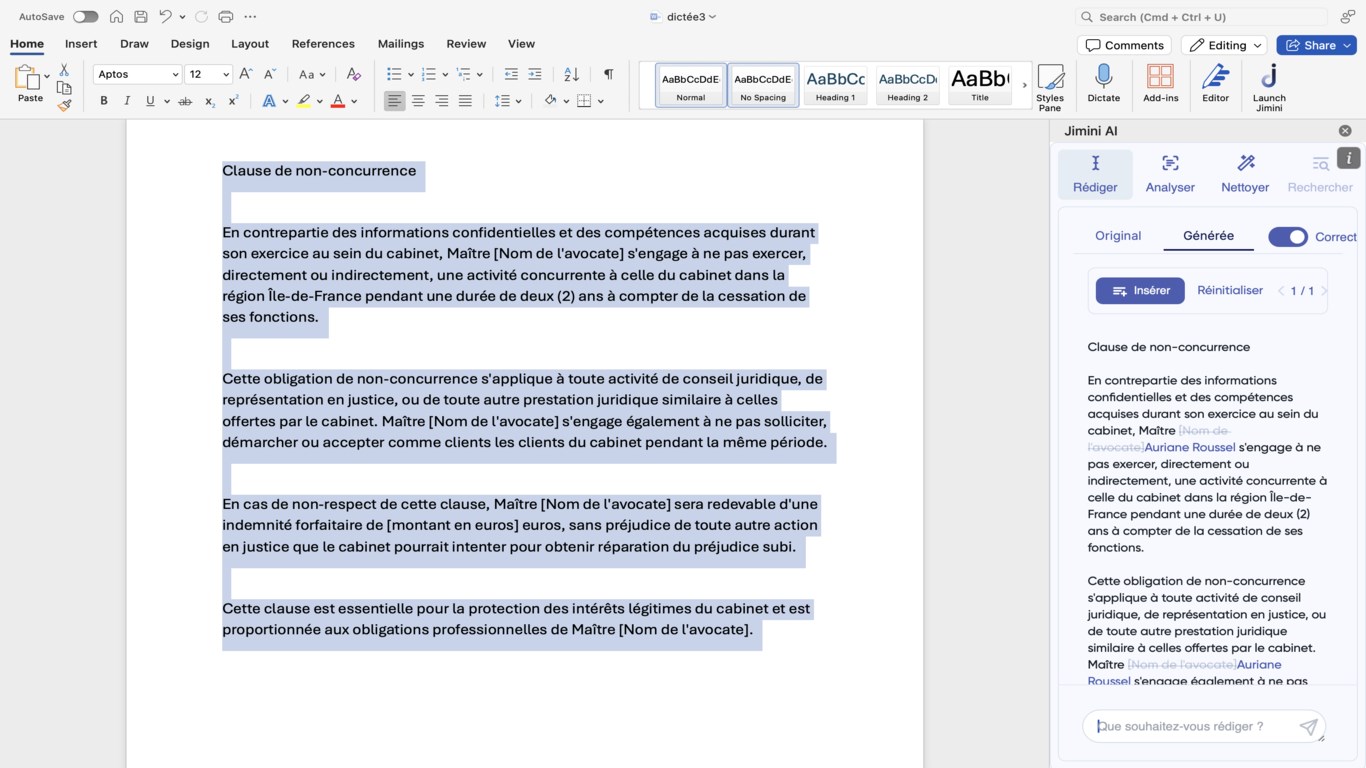Viewport: 1366px width, 768px height.
Task: Click the Share button
Action: click(1316, 45)
